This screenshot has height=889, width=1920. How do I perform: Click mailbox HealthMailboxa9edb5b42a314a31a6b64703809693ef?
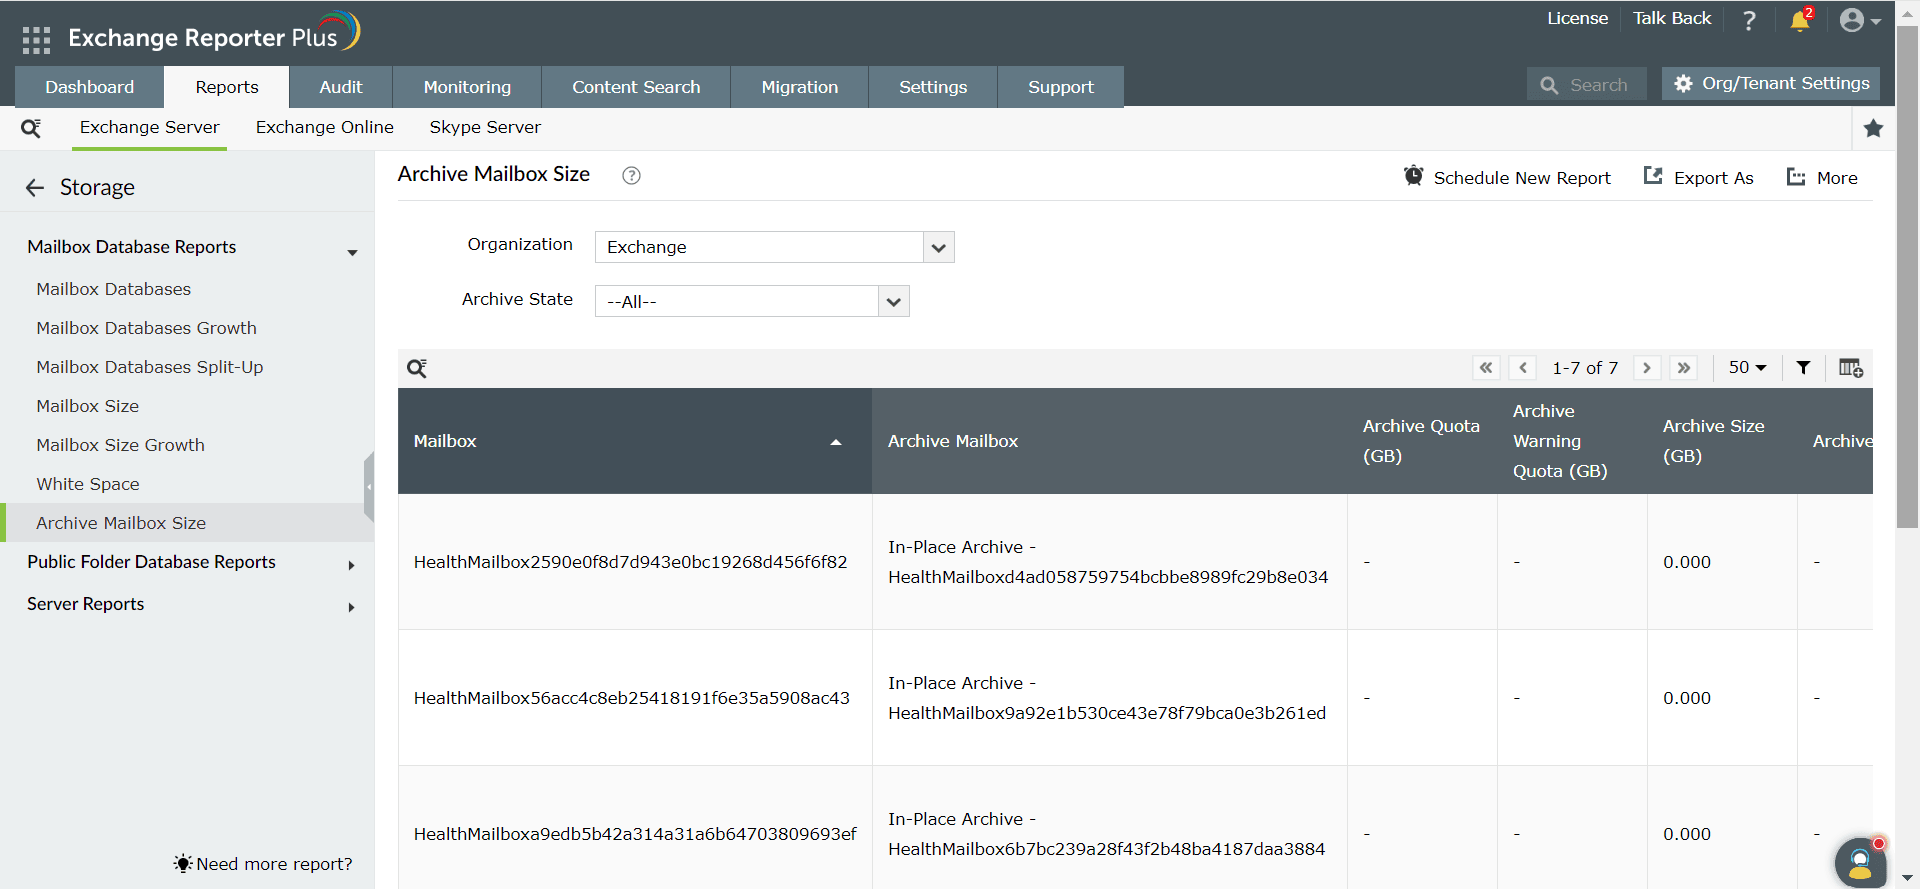pyautogui.click(x=635, y=834)
